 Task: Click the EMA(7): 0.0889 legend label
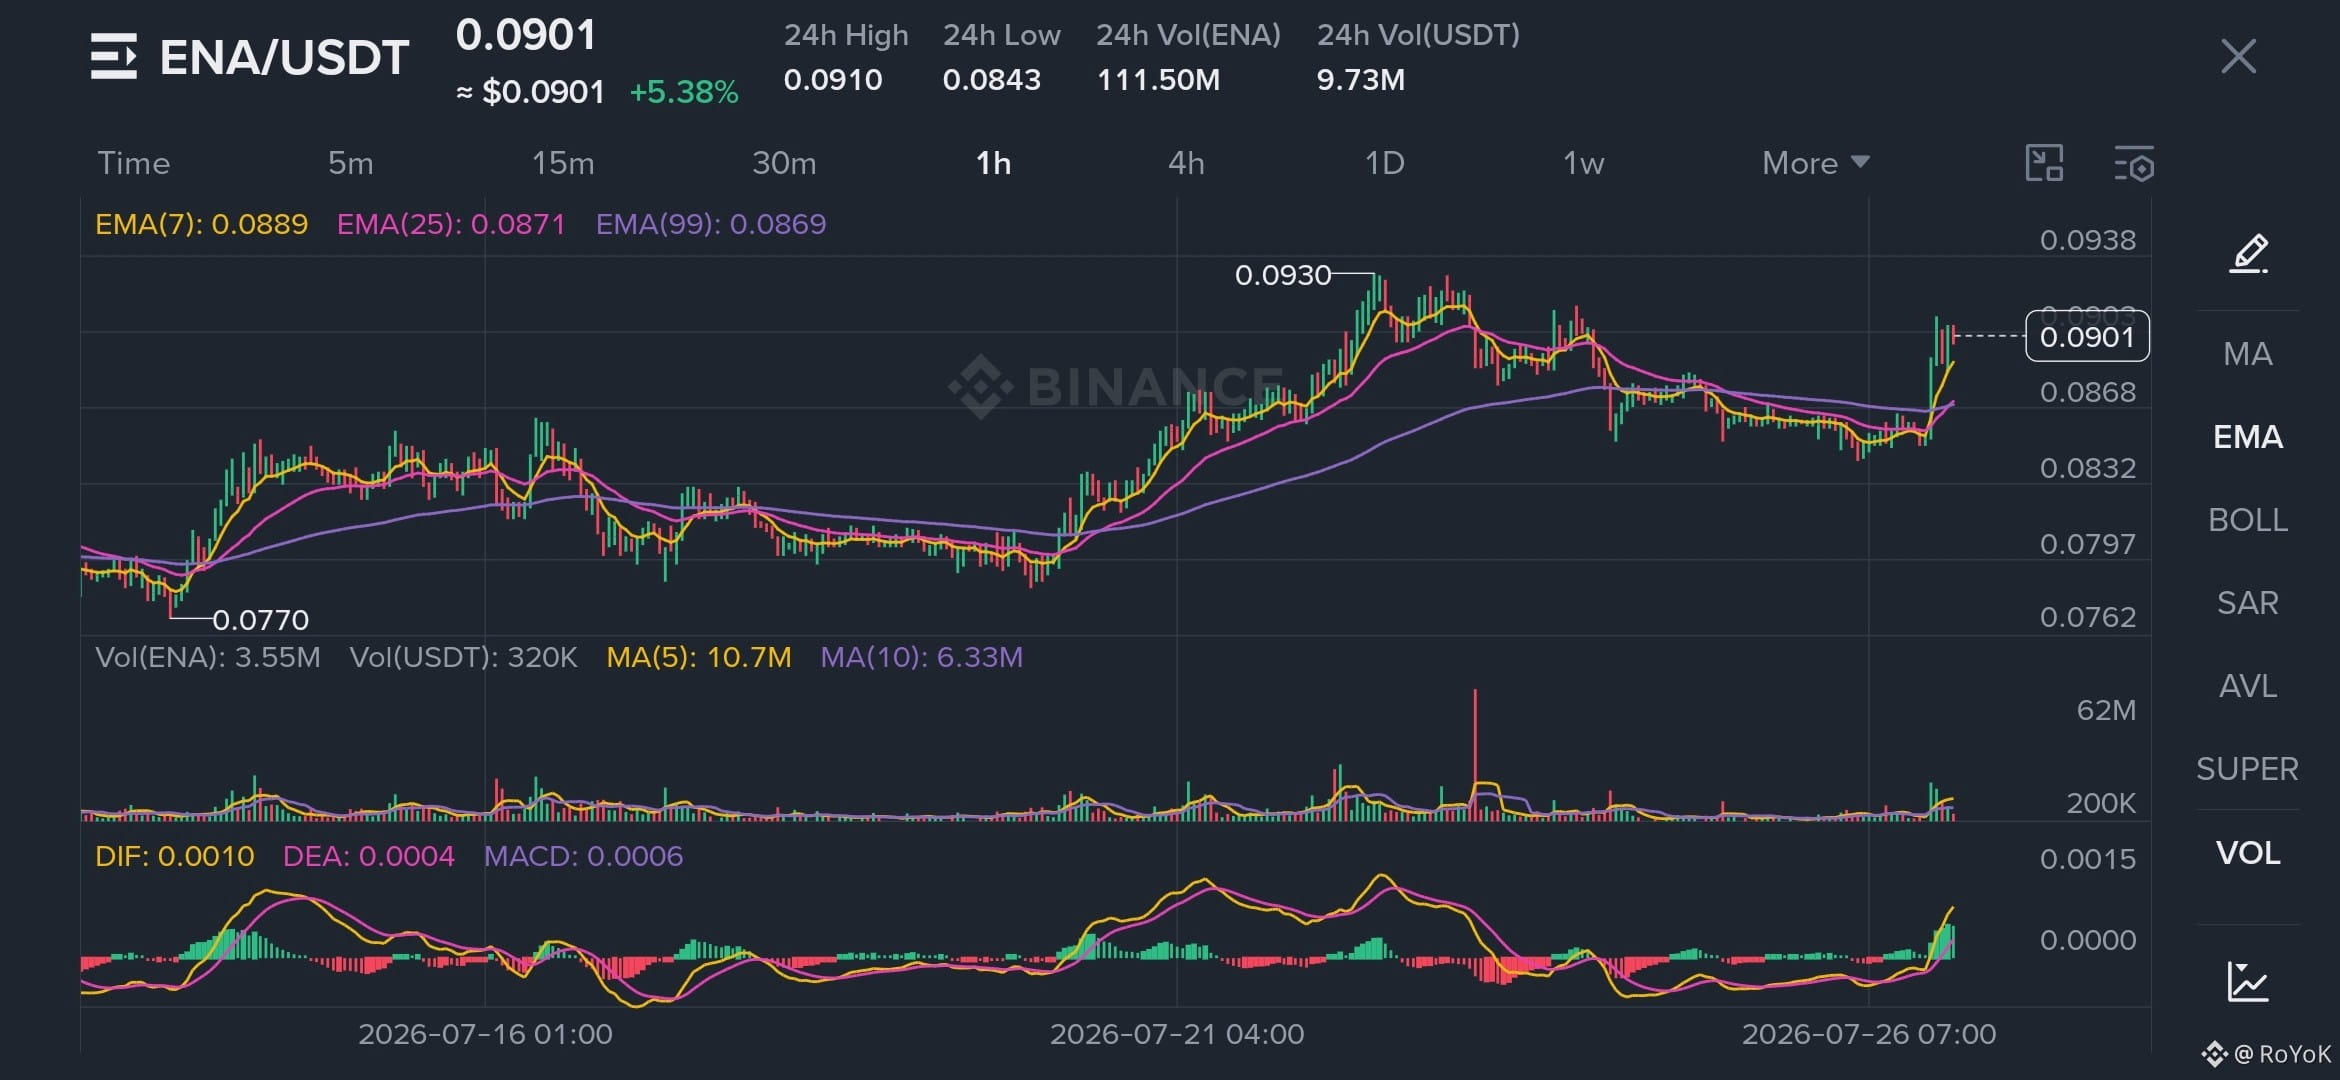pos(201,224)
